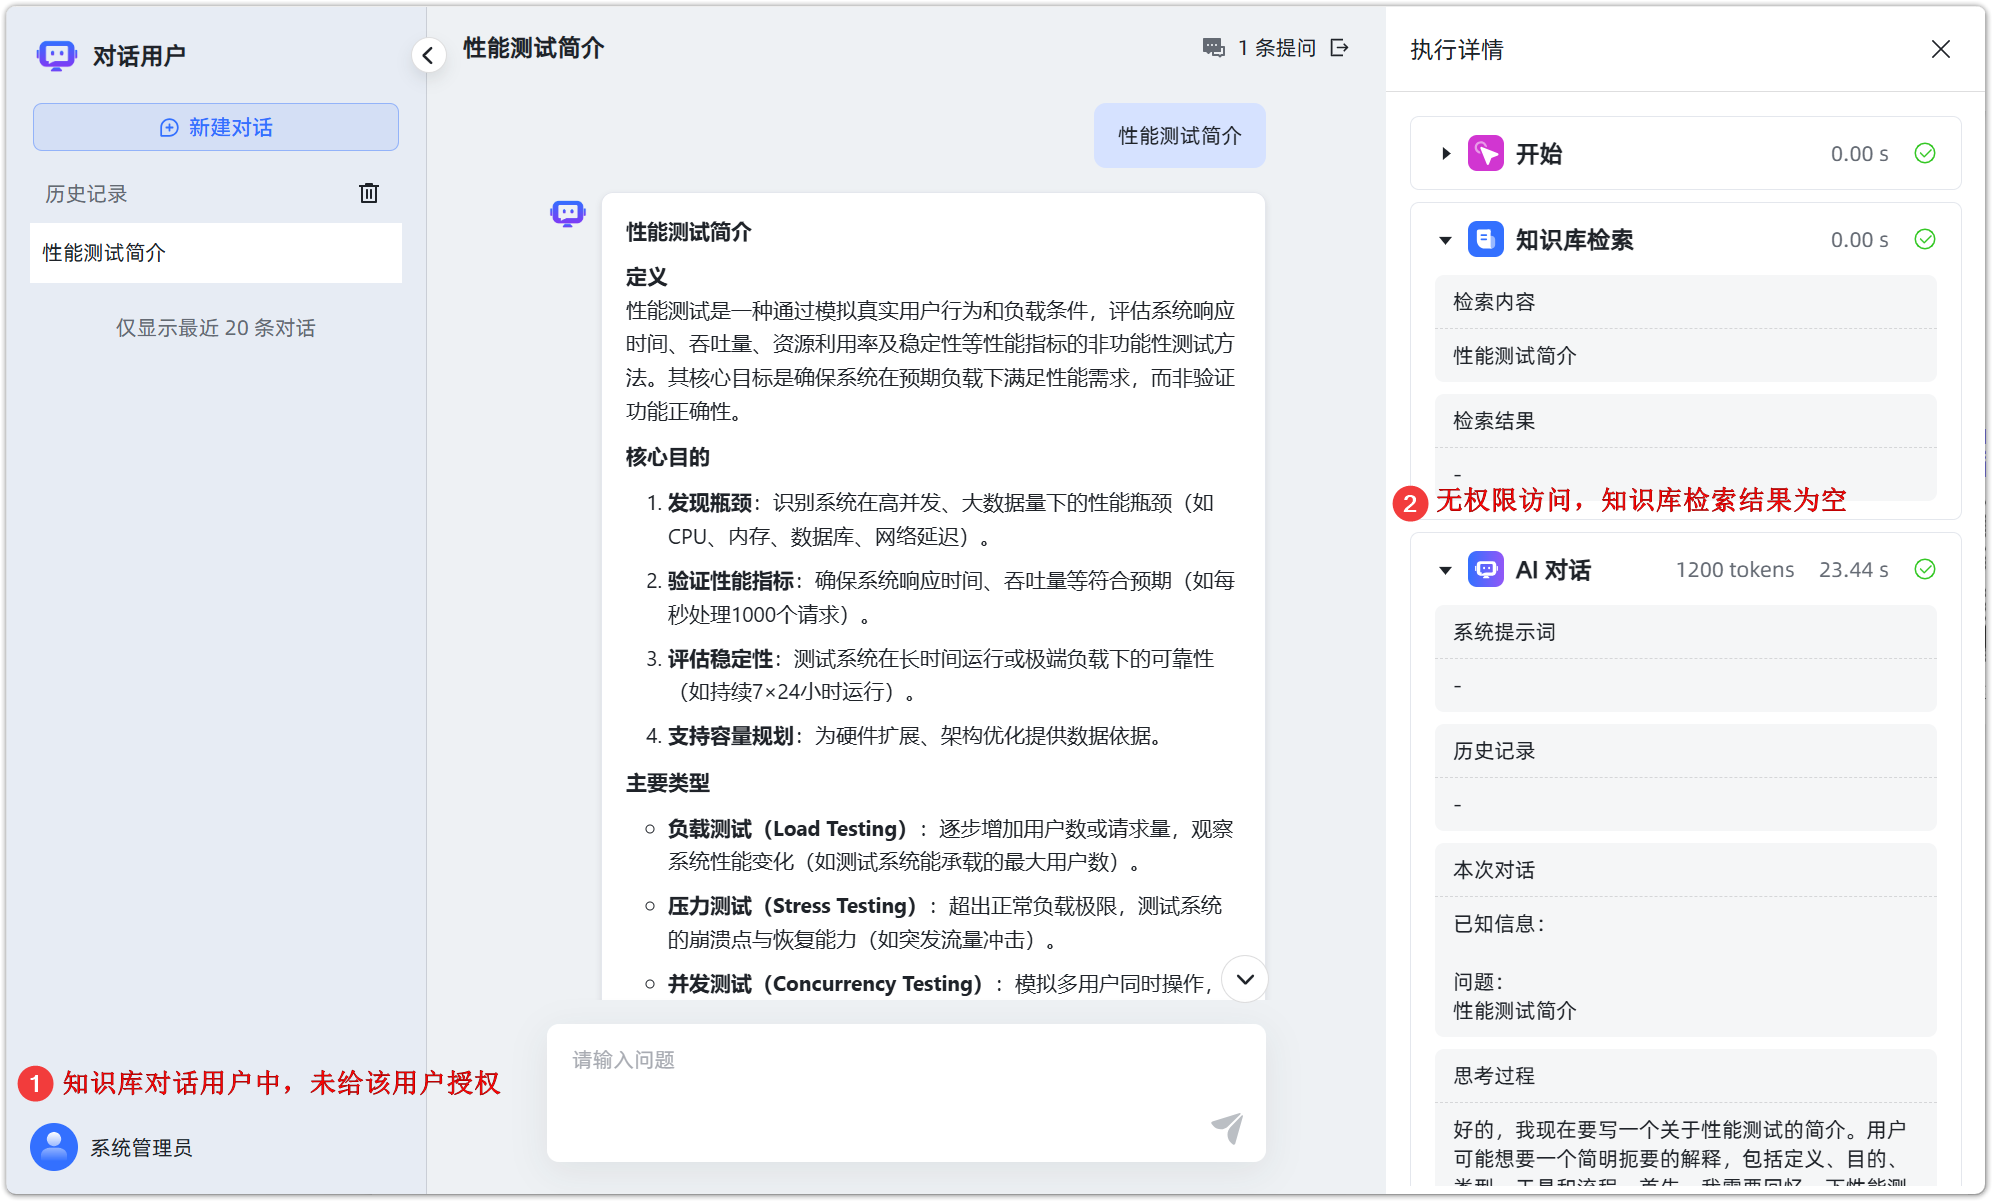
Task: Click the send message paper plane icon
Action: (x=1228, y=1128)
